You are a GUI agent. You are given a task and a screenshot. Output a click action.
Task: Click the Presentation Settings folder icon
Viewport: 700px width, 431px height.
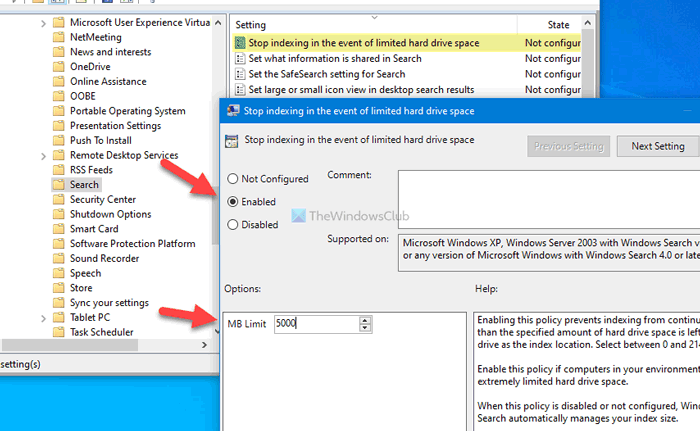click(58, 126)
